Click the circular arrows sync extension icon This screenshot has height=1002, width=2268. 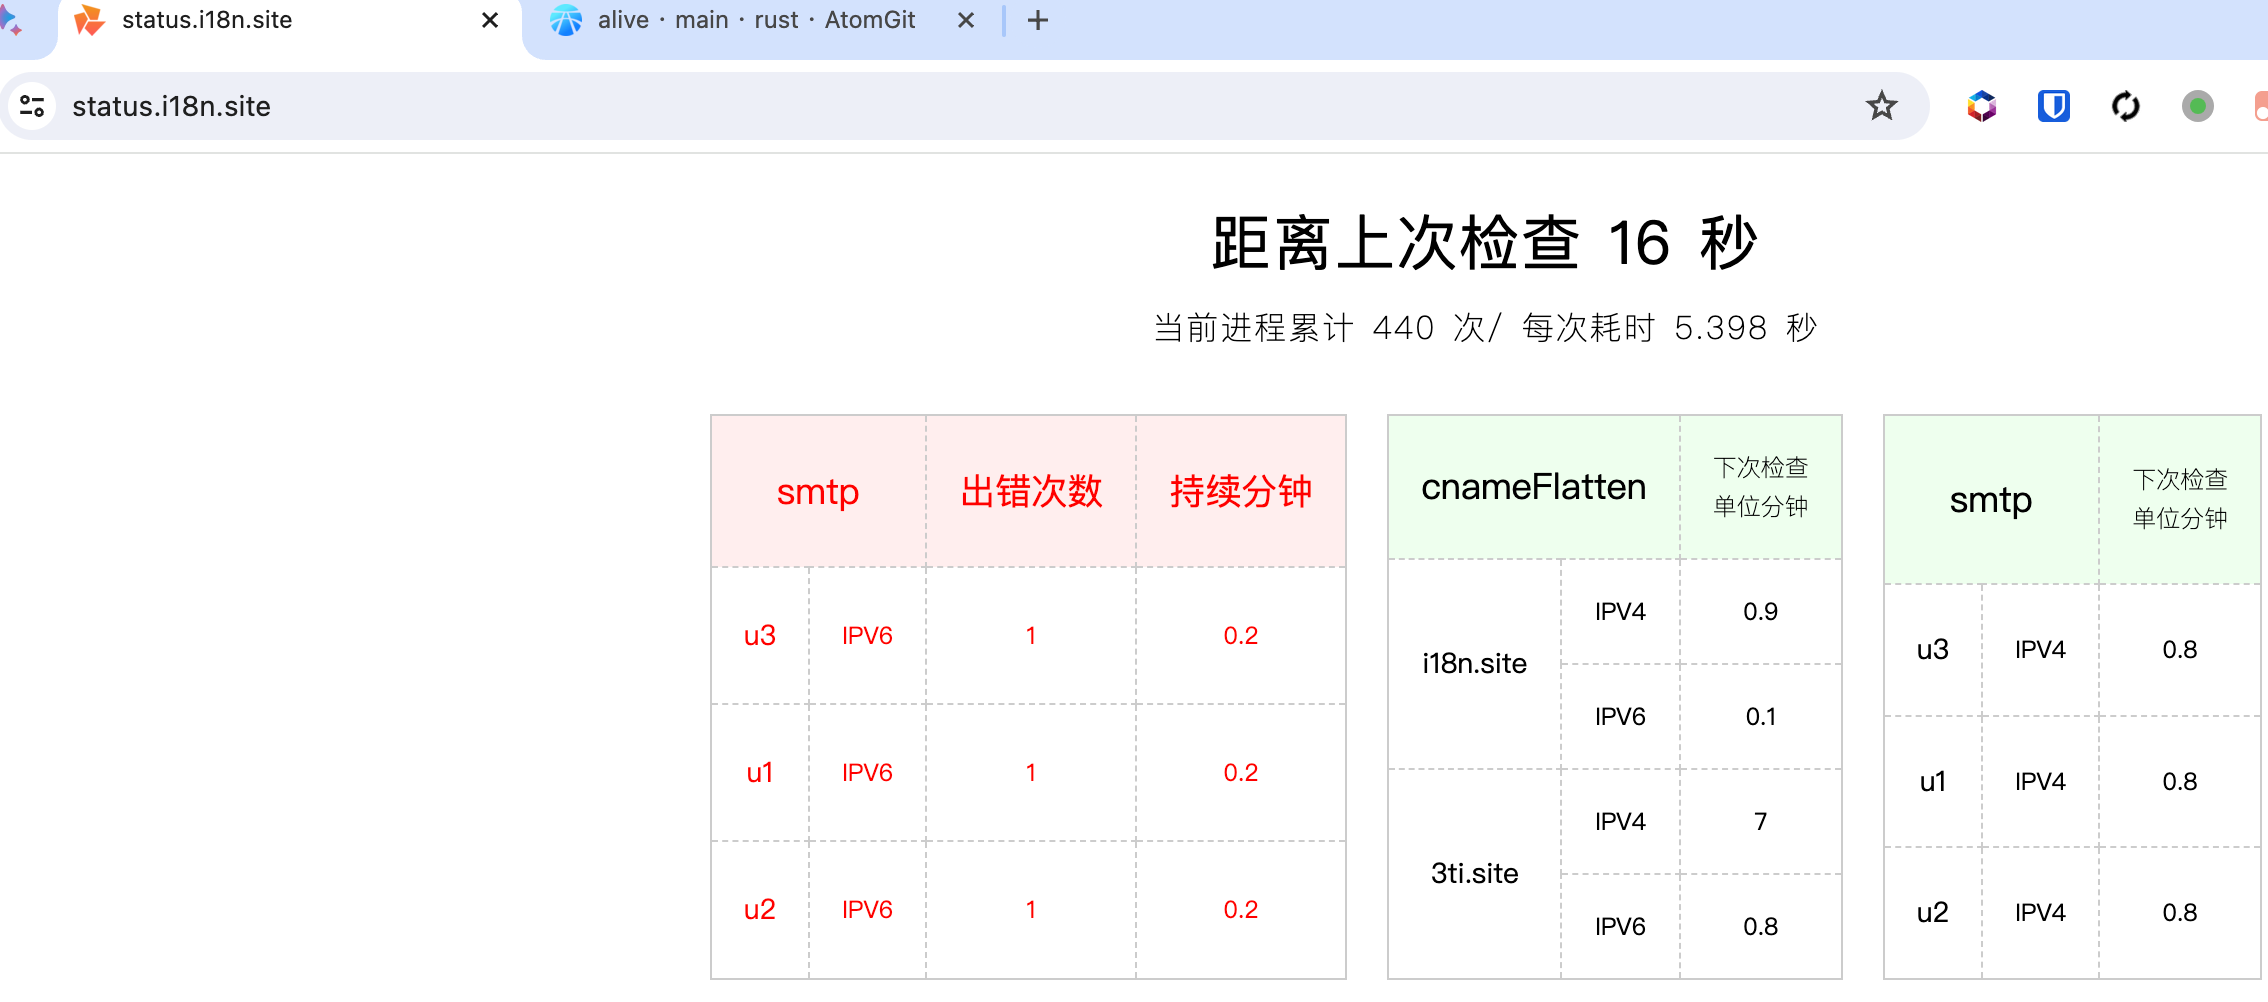[2125, 106]
